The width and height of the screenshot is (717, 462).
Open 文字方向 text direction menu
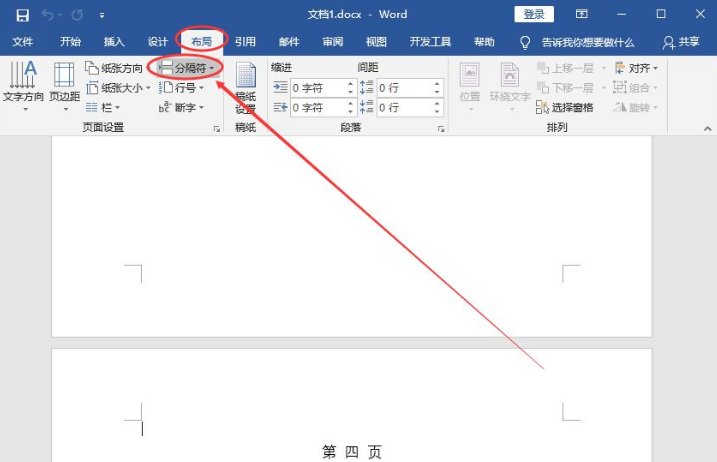23,86
